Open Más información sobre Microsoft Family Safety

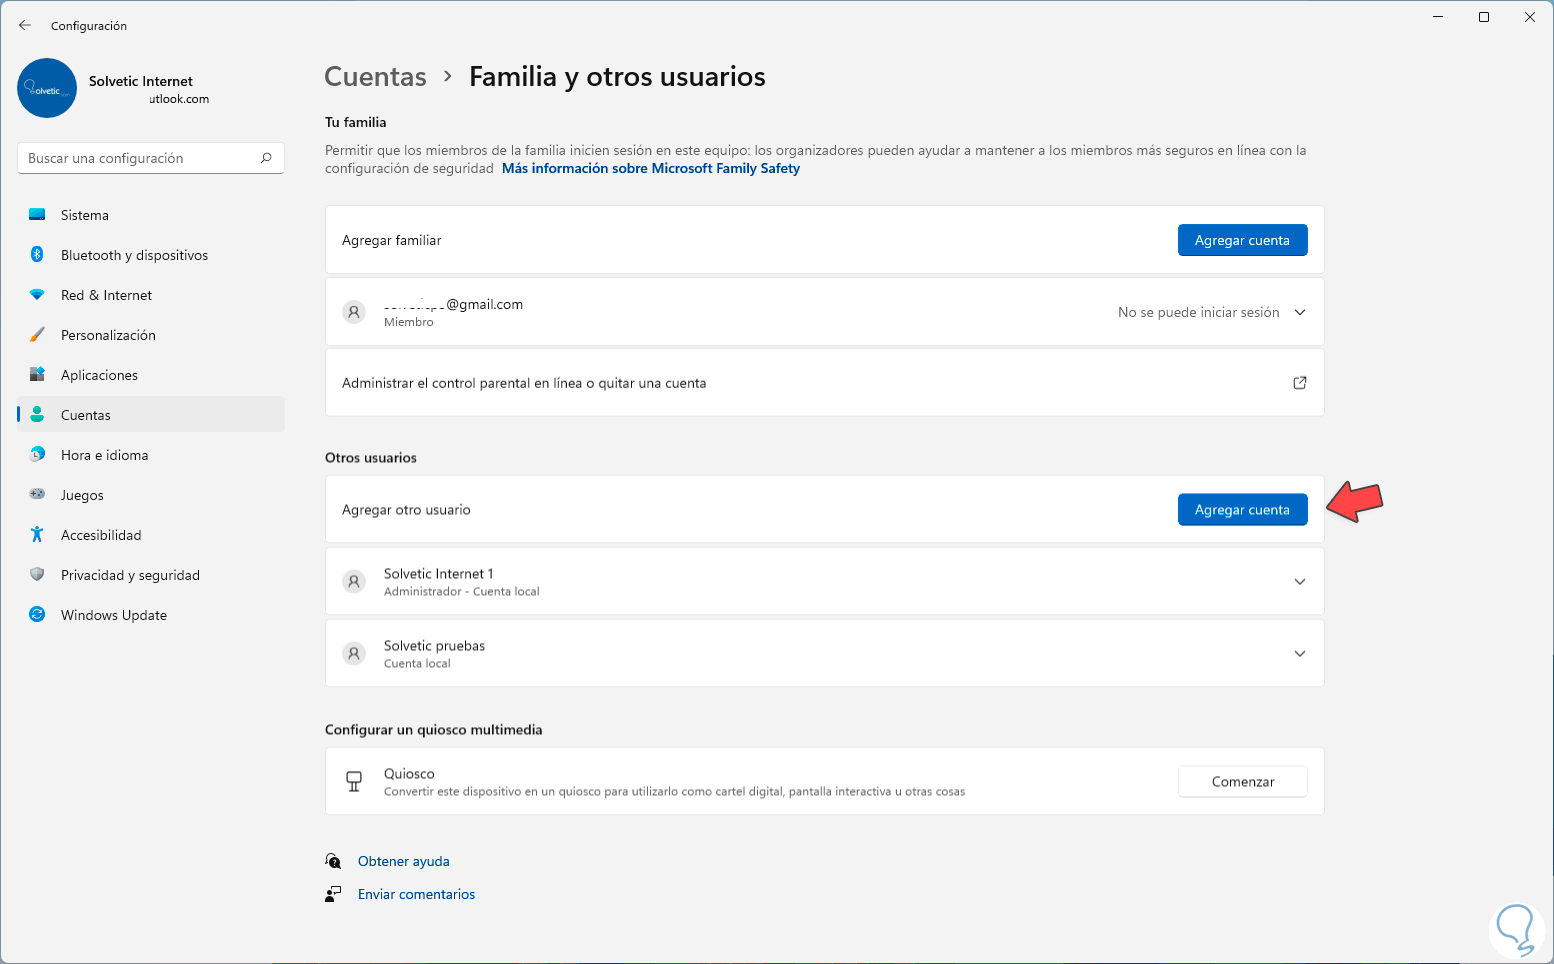pos(651,169)
